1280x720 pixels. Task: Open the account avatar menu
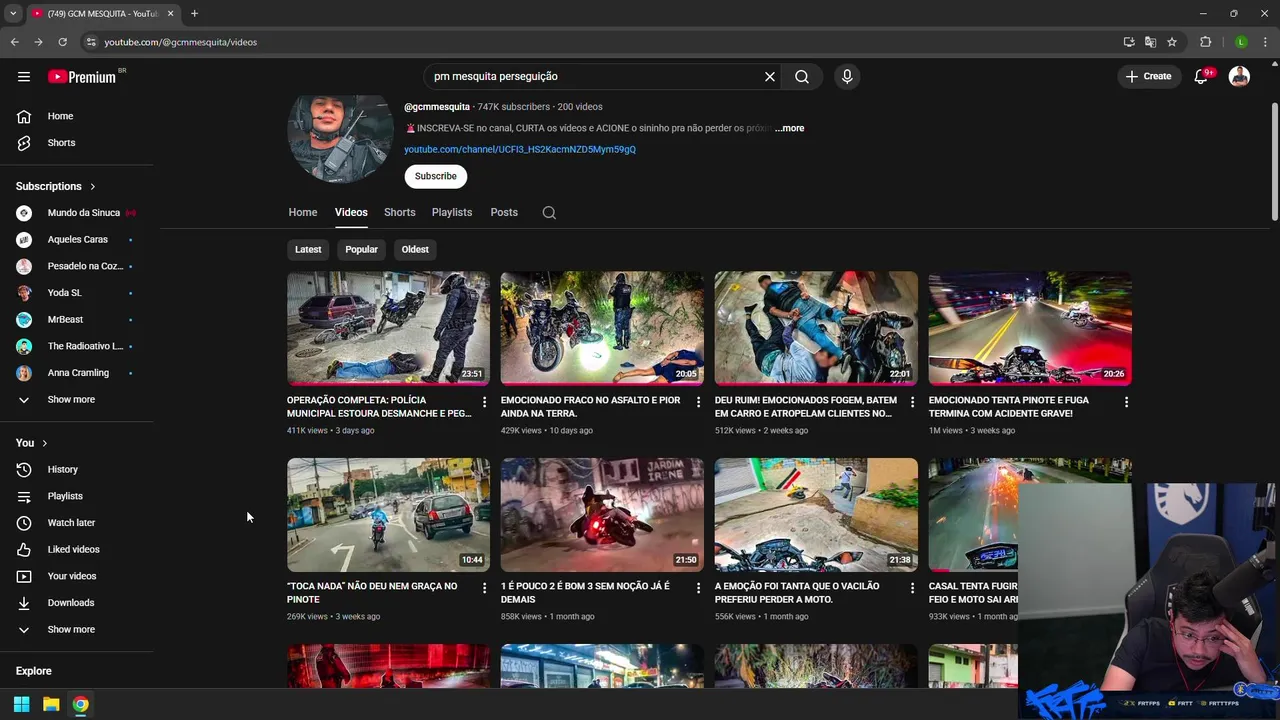(x=1239, y=76)
